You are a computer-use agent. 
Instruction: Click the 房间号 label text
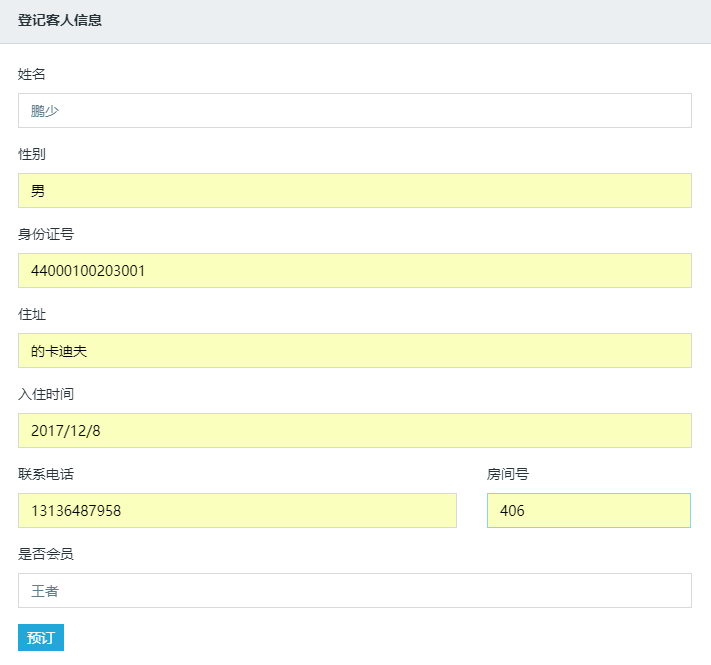point(508,474)
